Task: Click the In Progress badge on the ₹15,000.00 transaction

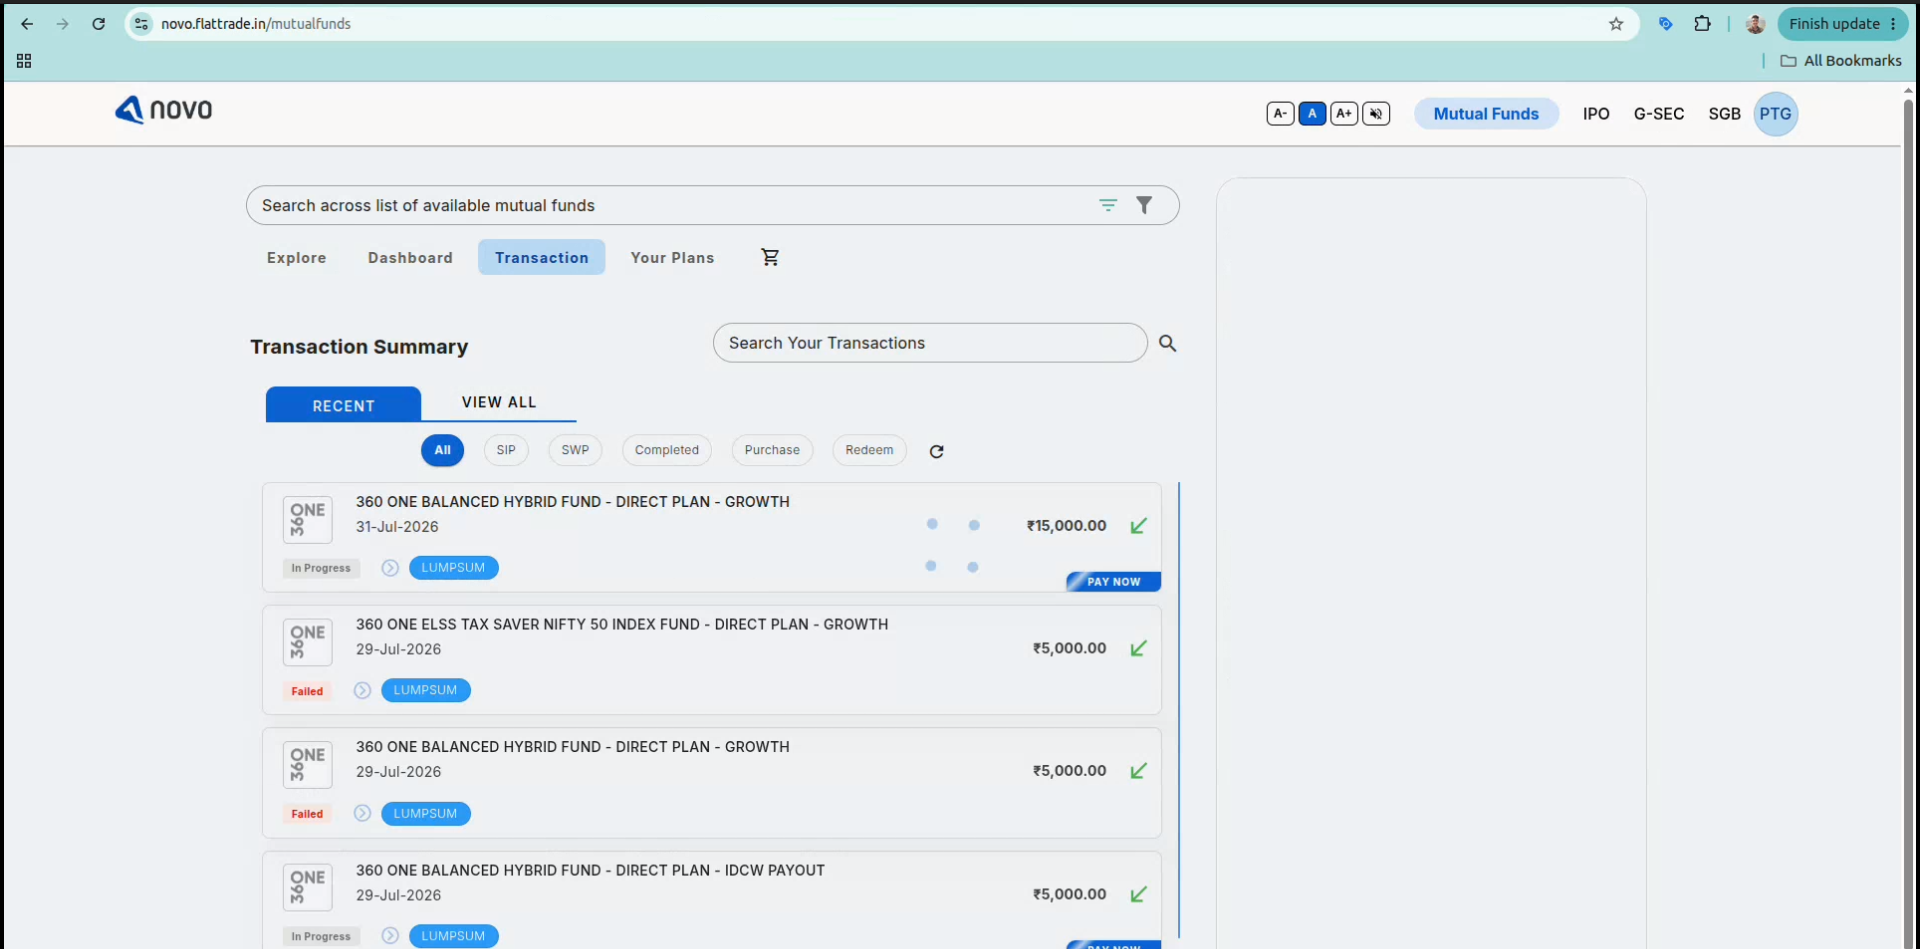Action: [x=321, y=568]
